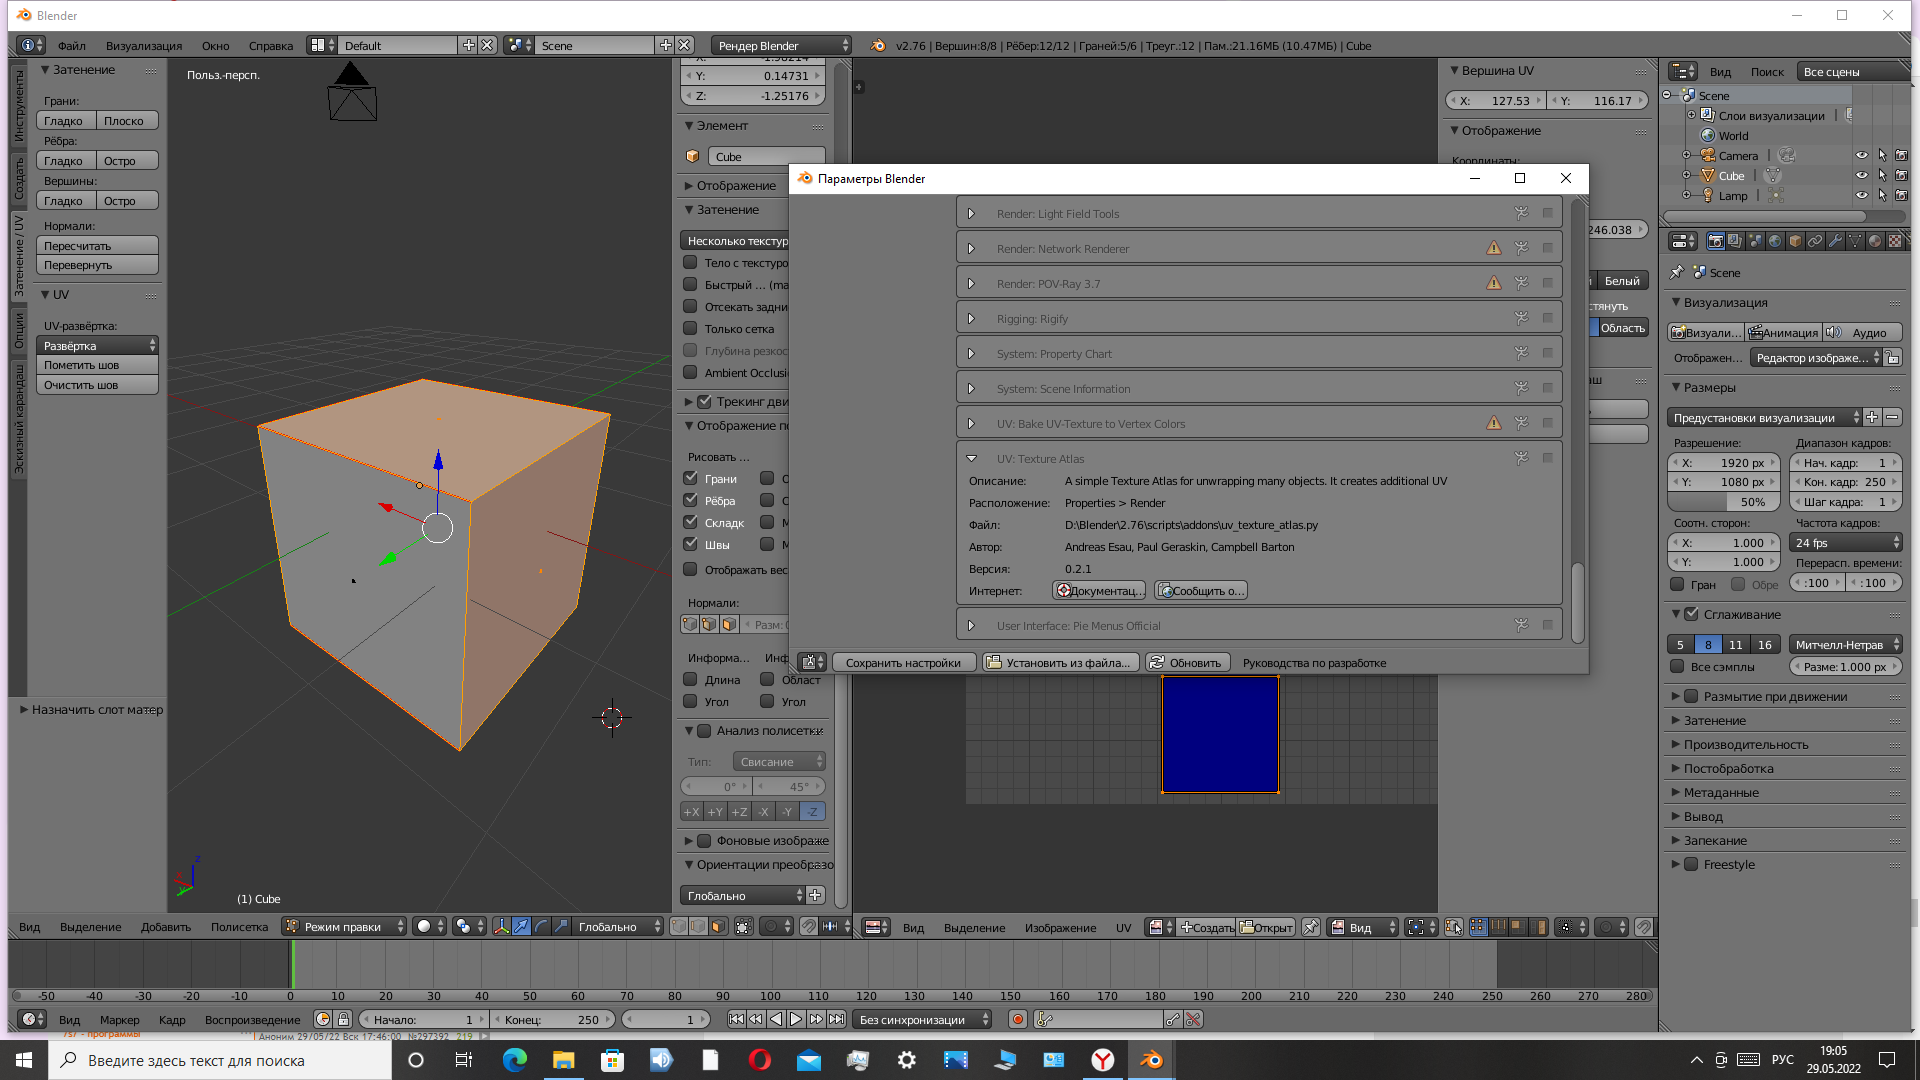Enable the UV: Texture Atlas addon checkbox
This screenshot has width=1920, height=1080.
(x=1547, y=458)
